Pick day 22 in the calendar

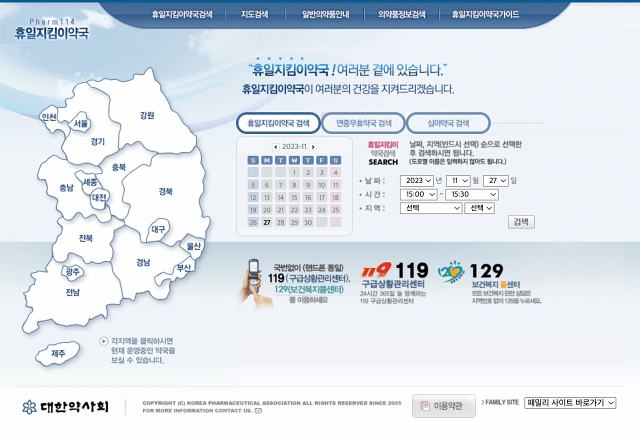pyautogui.click(x=294, y=210)
